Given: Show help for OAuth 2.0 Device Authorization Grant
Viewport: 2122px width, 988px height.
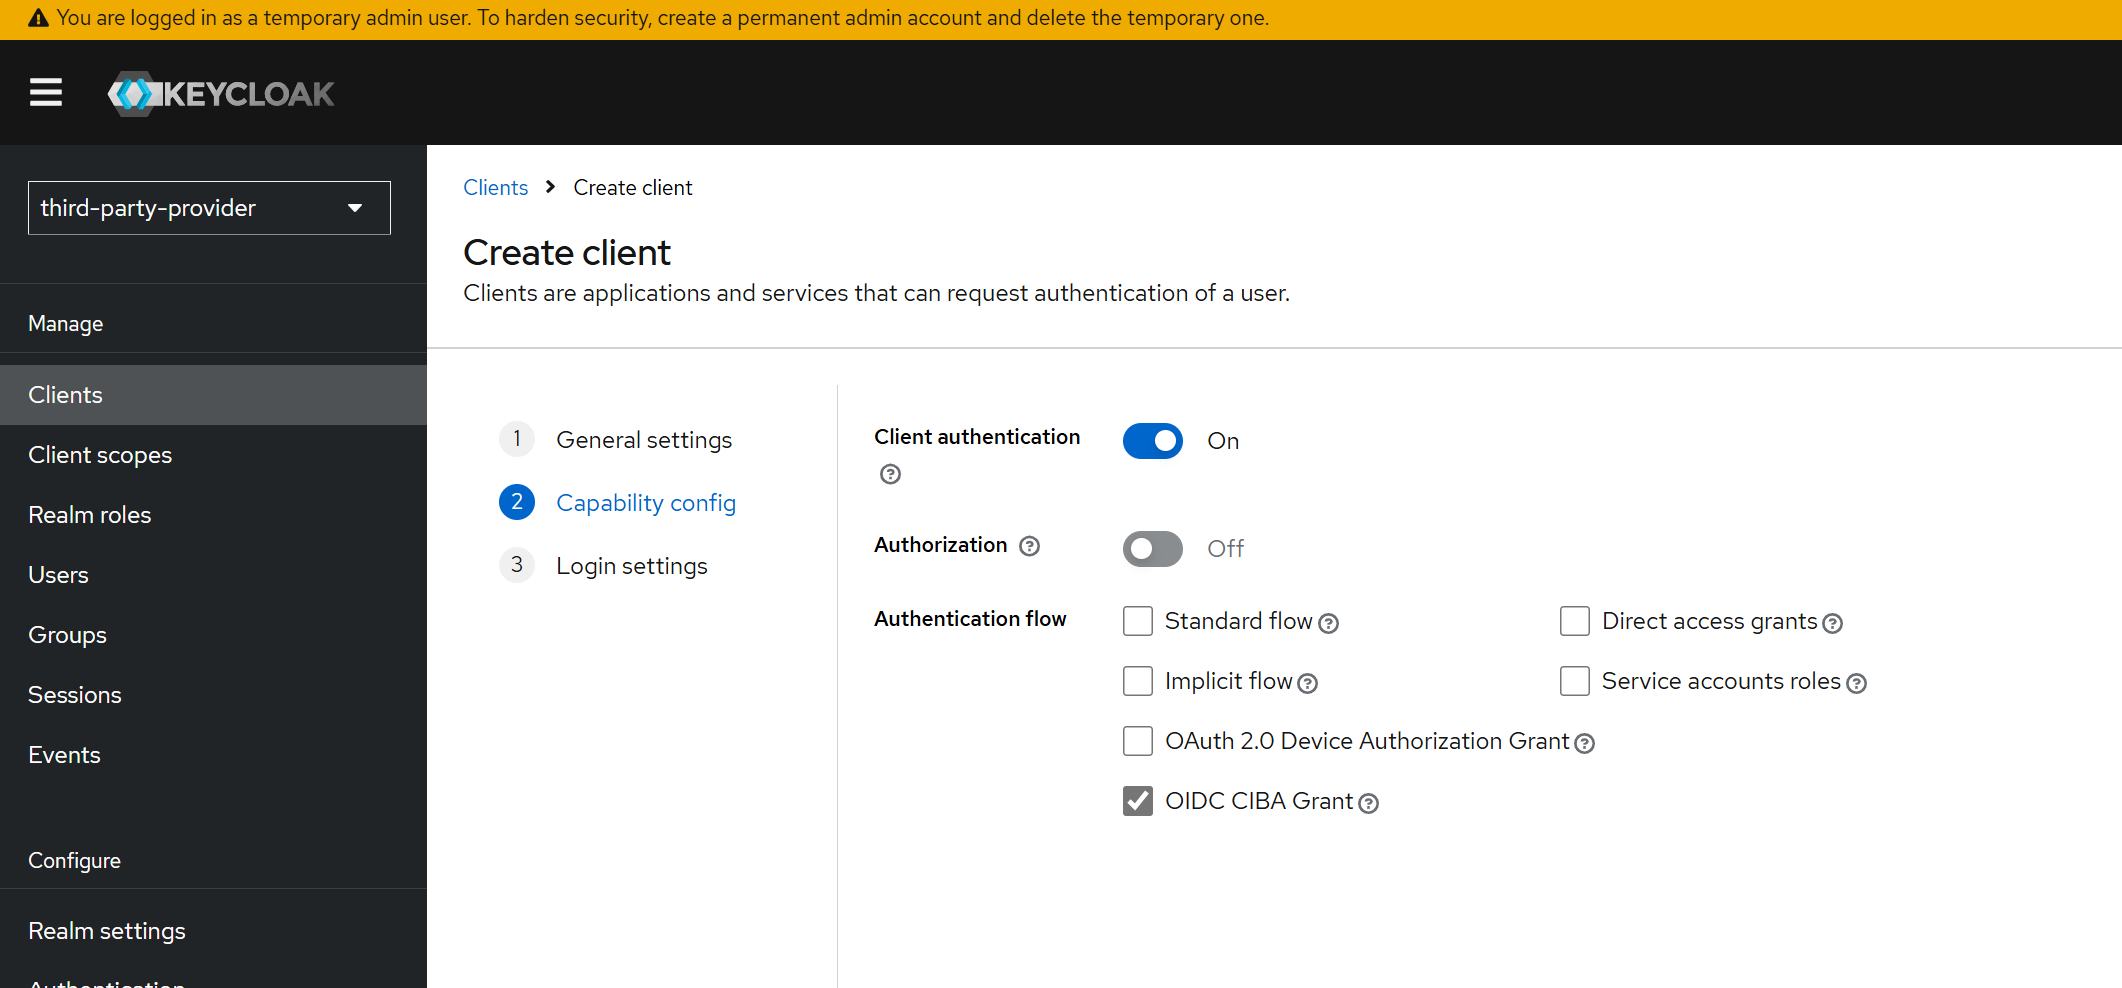Looking at the screenshot, I should tap(1584, 744).
